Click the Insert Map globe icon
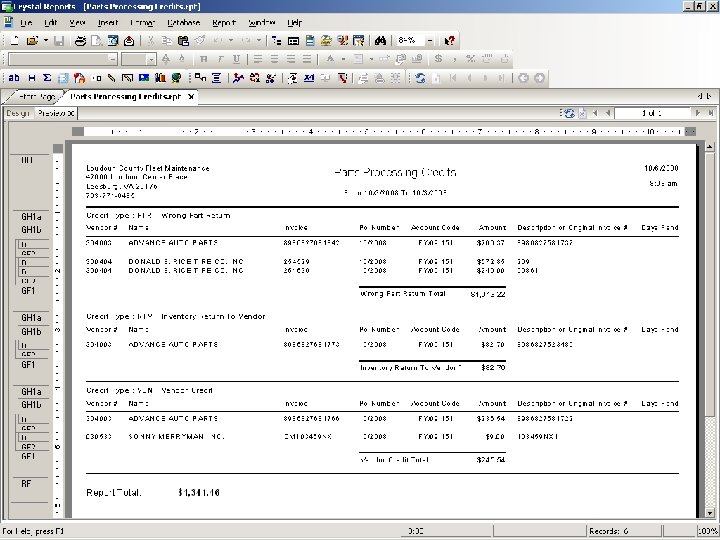720x540 pixels. pyautogui.click(x=176, y=78)
